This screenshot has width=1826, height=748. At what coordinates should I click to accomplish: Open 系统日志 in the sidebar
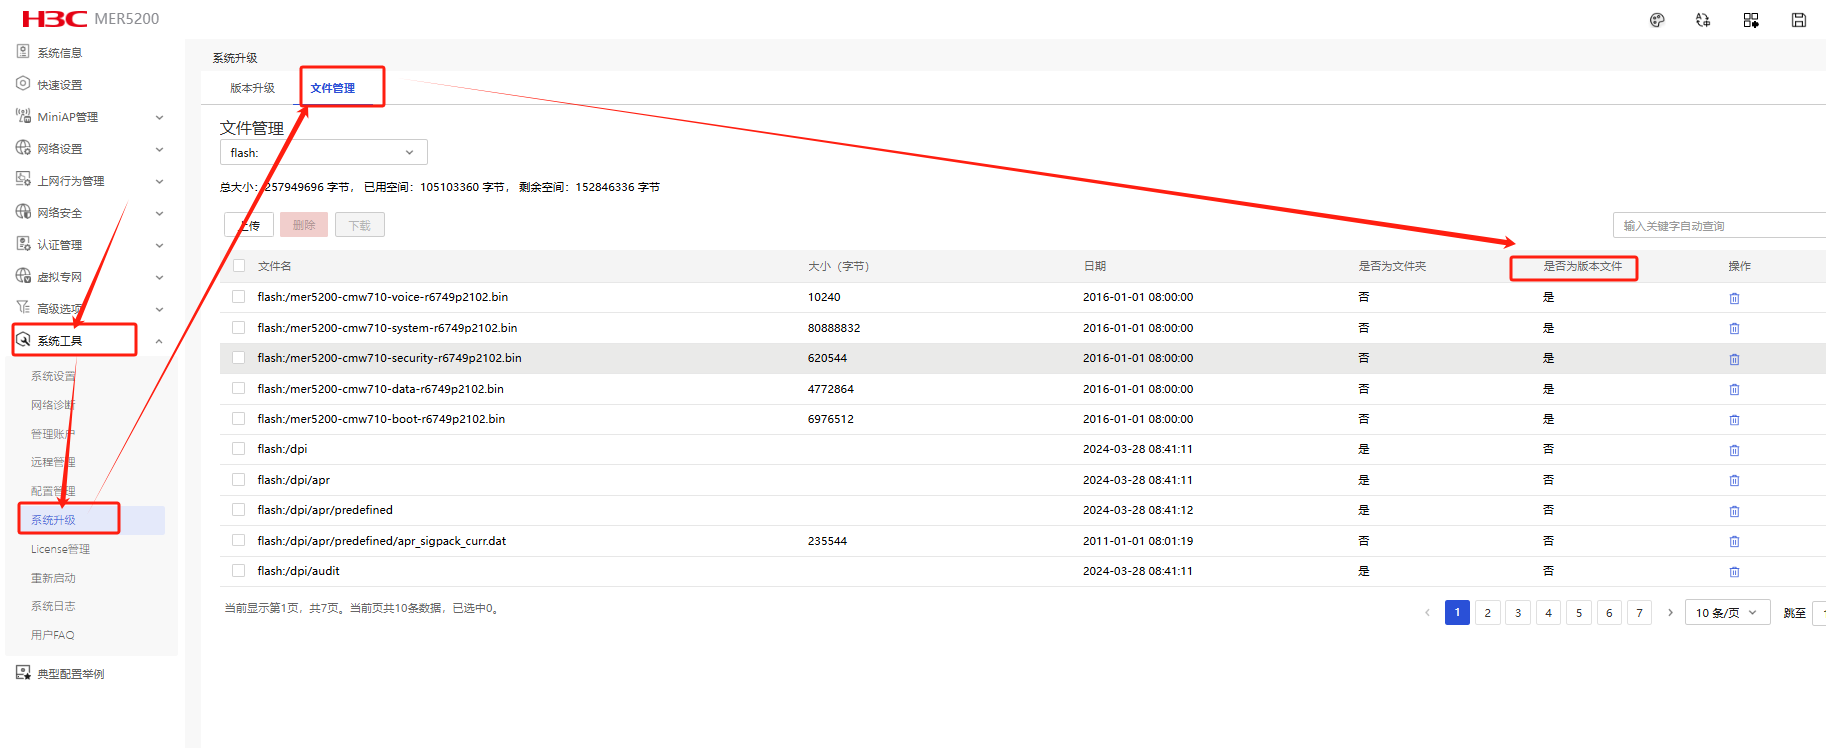click(x=53, y=606)
